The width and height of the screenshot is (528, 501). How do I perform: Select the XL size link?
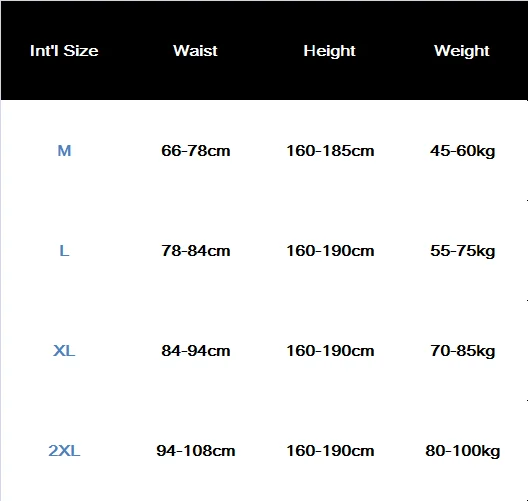pos(64,351)
